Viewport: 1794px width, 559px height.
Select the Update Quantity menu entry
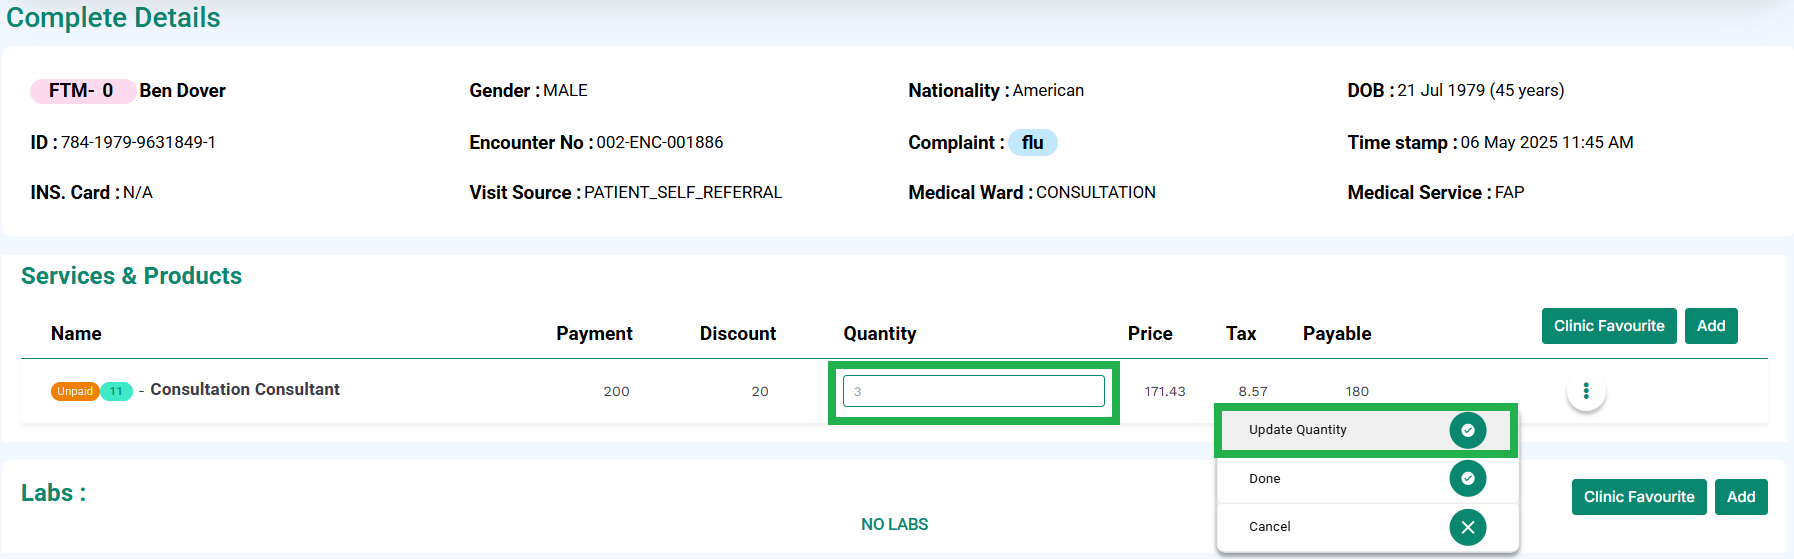click(x=1366, y=430)
